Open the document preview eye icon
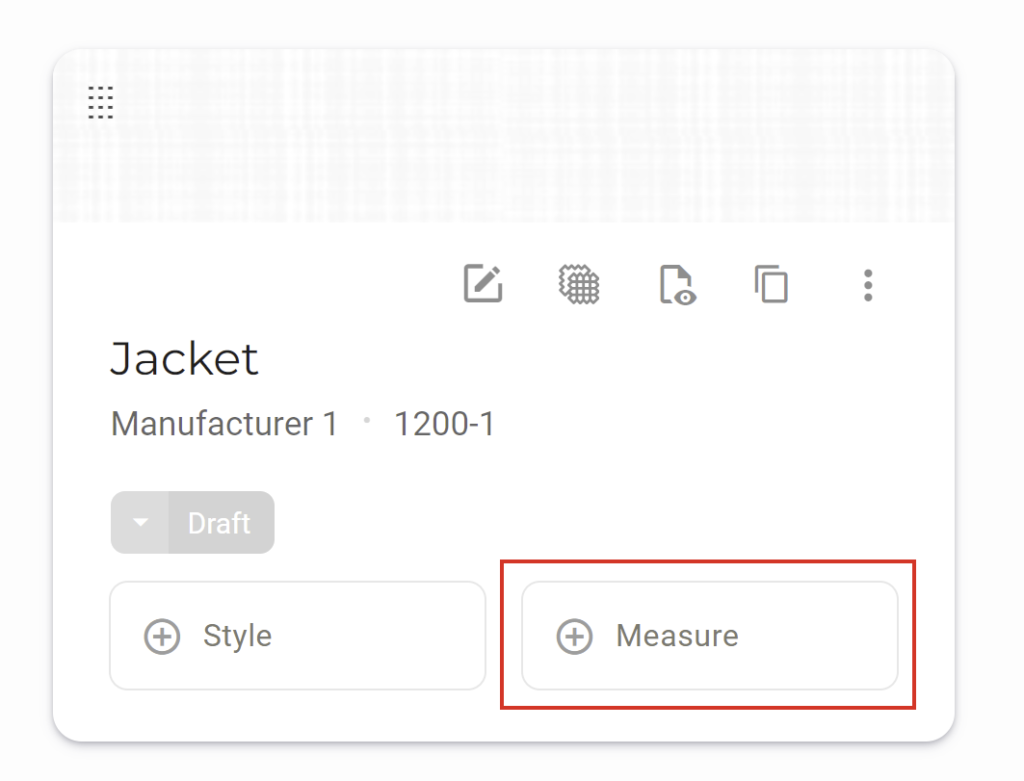 point(677,284)
